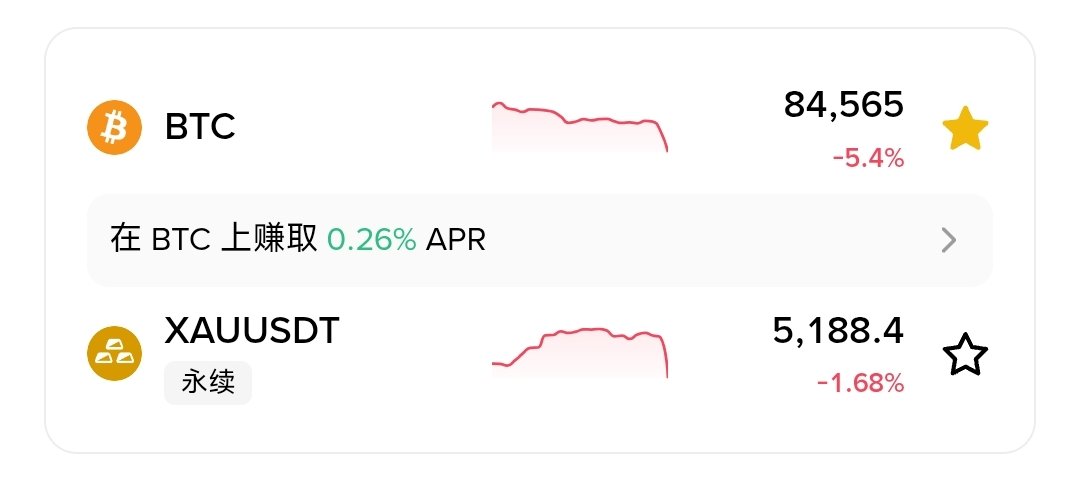Click the 上 character in earn banner

[232, 240]
